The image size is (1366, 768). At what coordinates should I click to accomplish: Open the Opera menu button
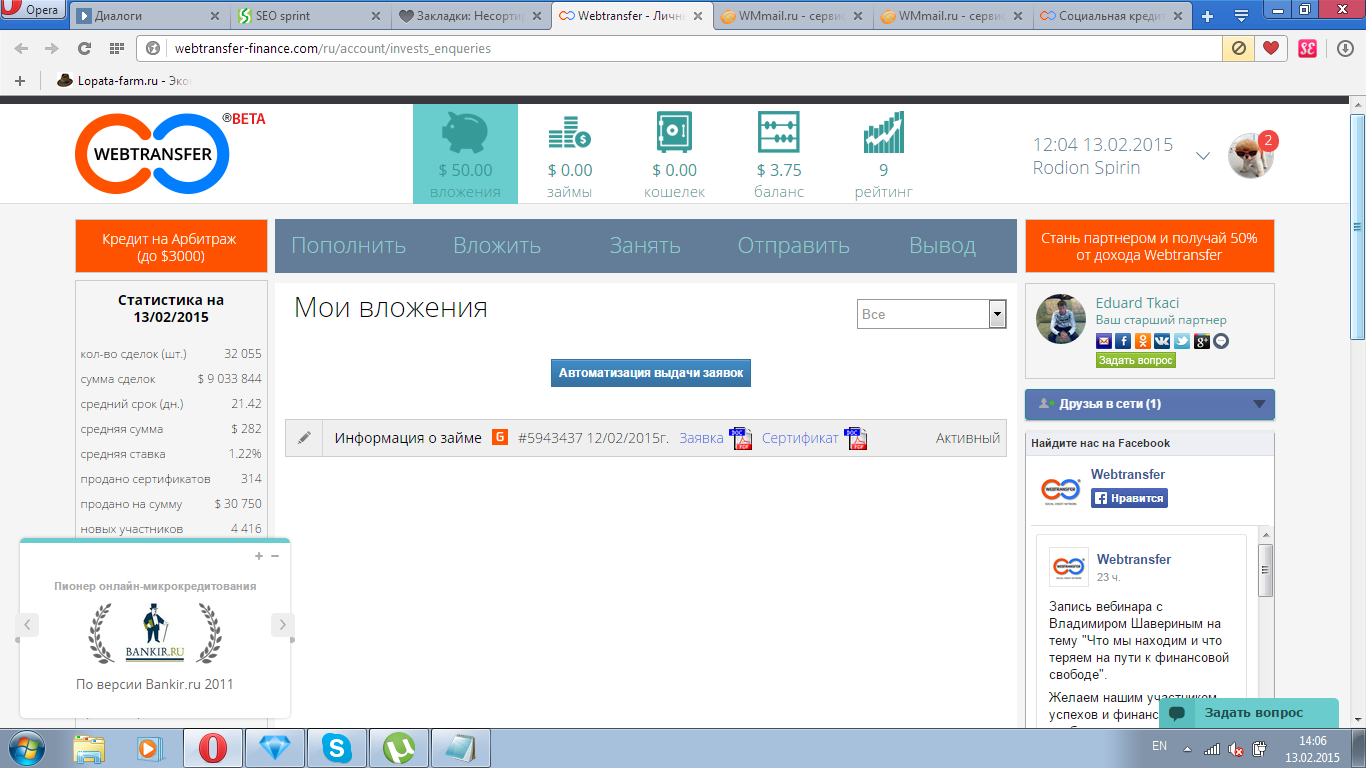click(34, 10)
